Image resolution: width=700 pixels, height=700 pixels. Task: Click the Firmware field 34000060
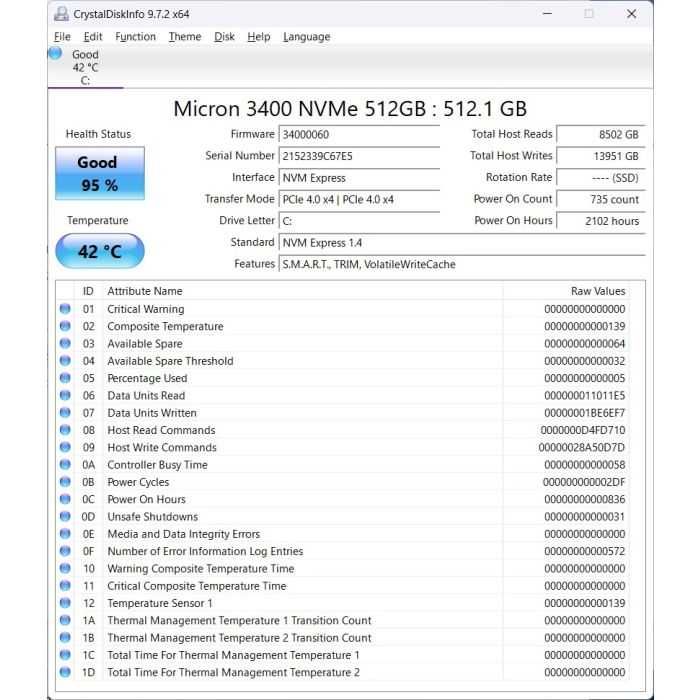(x=359, y=134)
